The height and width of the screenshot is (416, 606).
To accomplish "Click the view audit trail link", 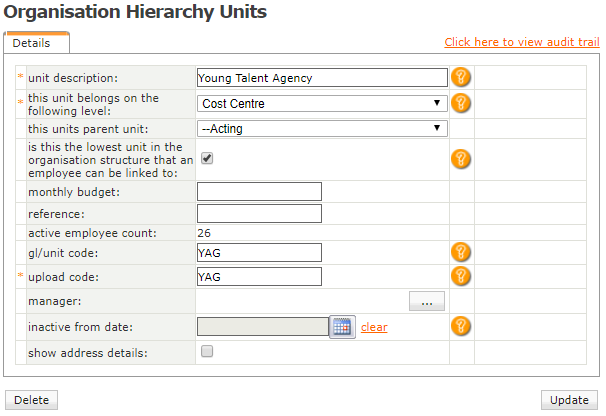I will tap(522, 42).
